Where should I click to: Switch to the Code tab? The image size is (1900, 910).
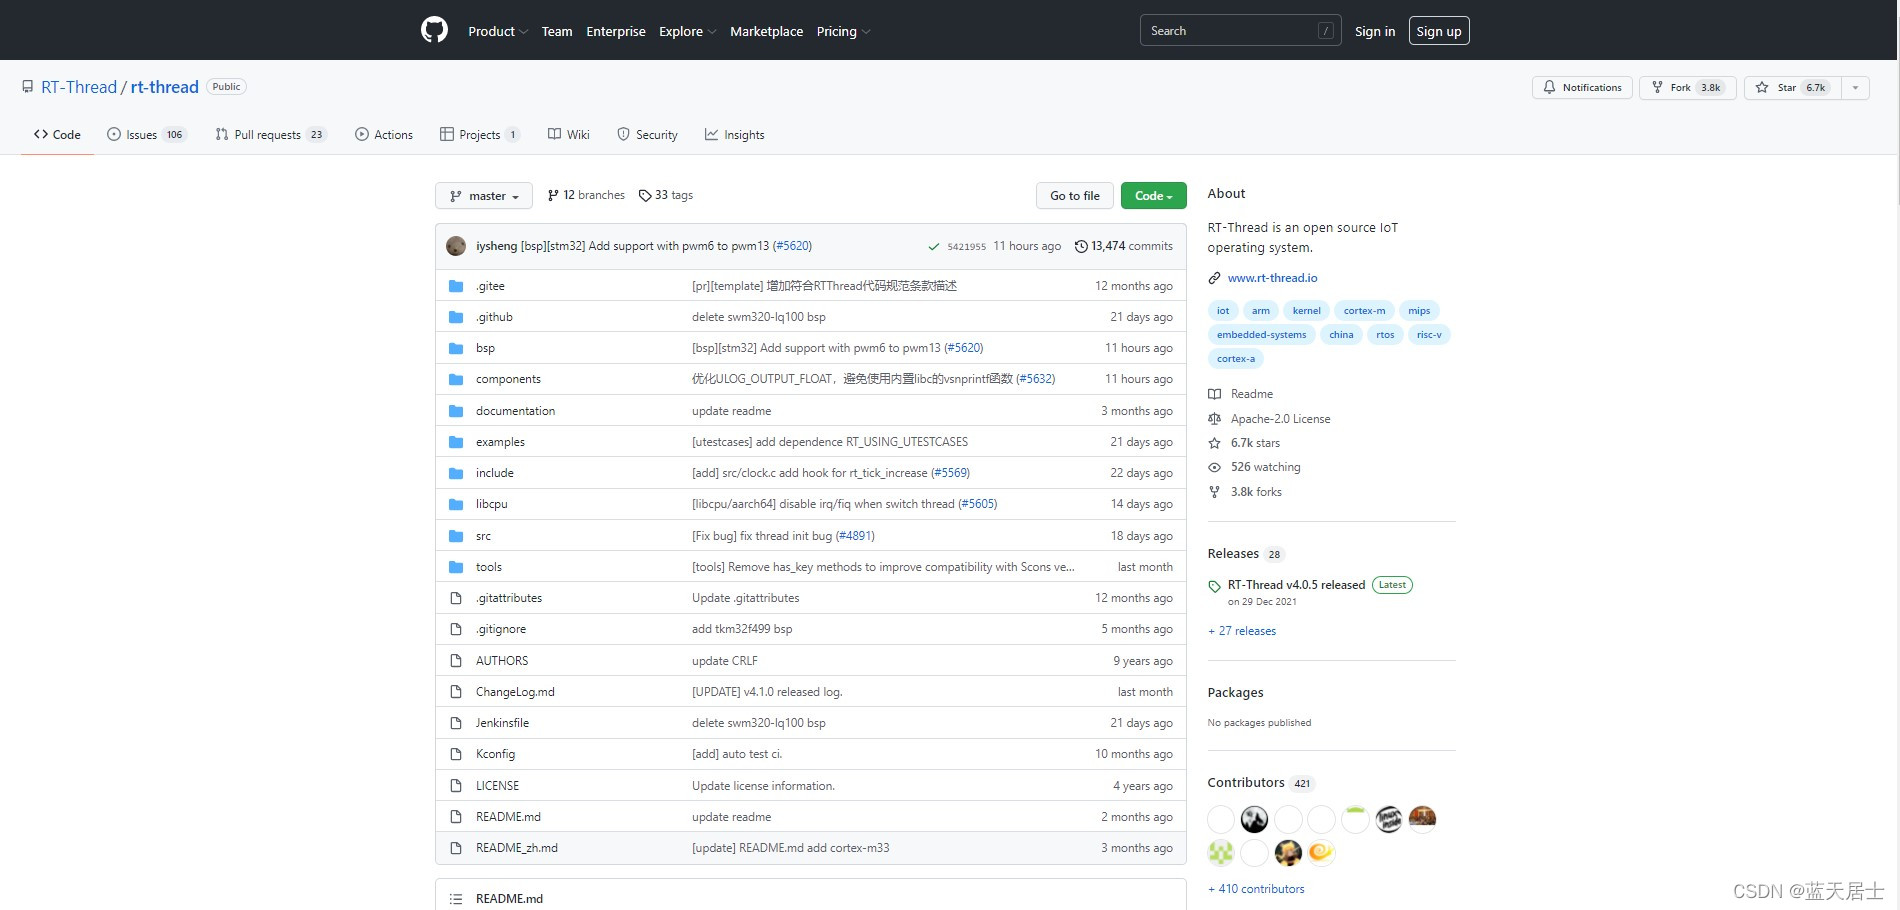click(x=57, y=135)
